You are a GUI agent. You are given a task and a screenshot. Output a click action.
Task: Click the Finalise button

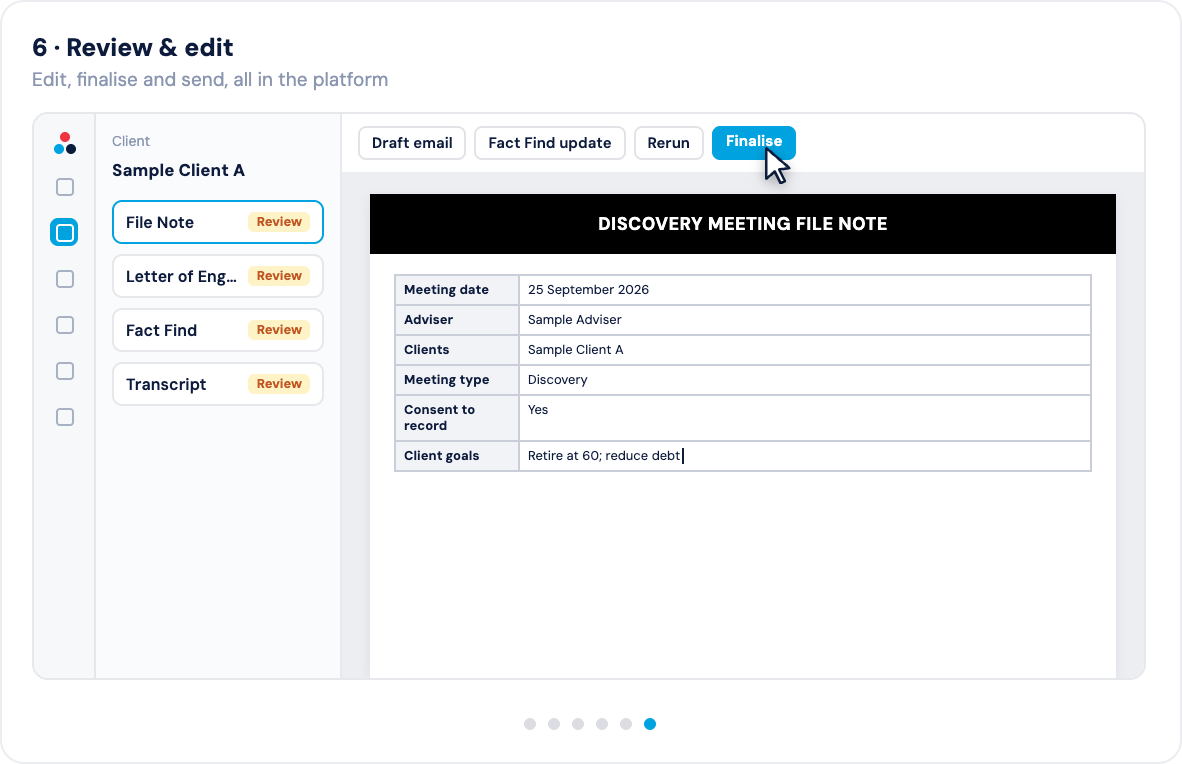754,143
